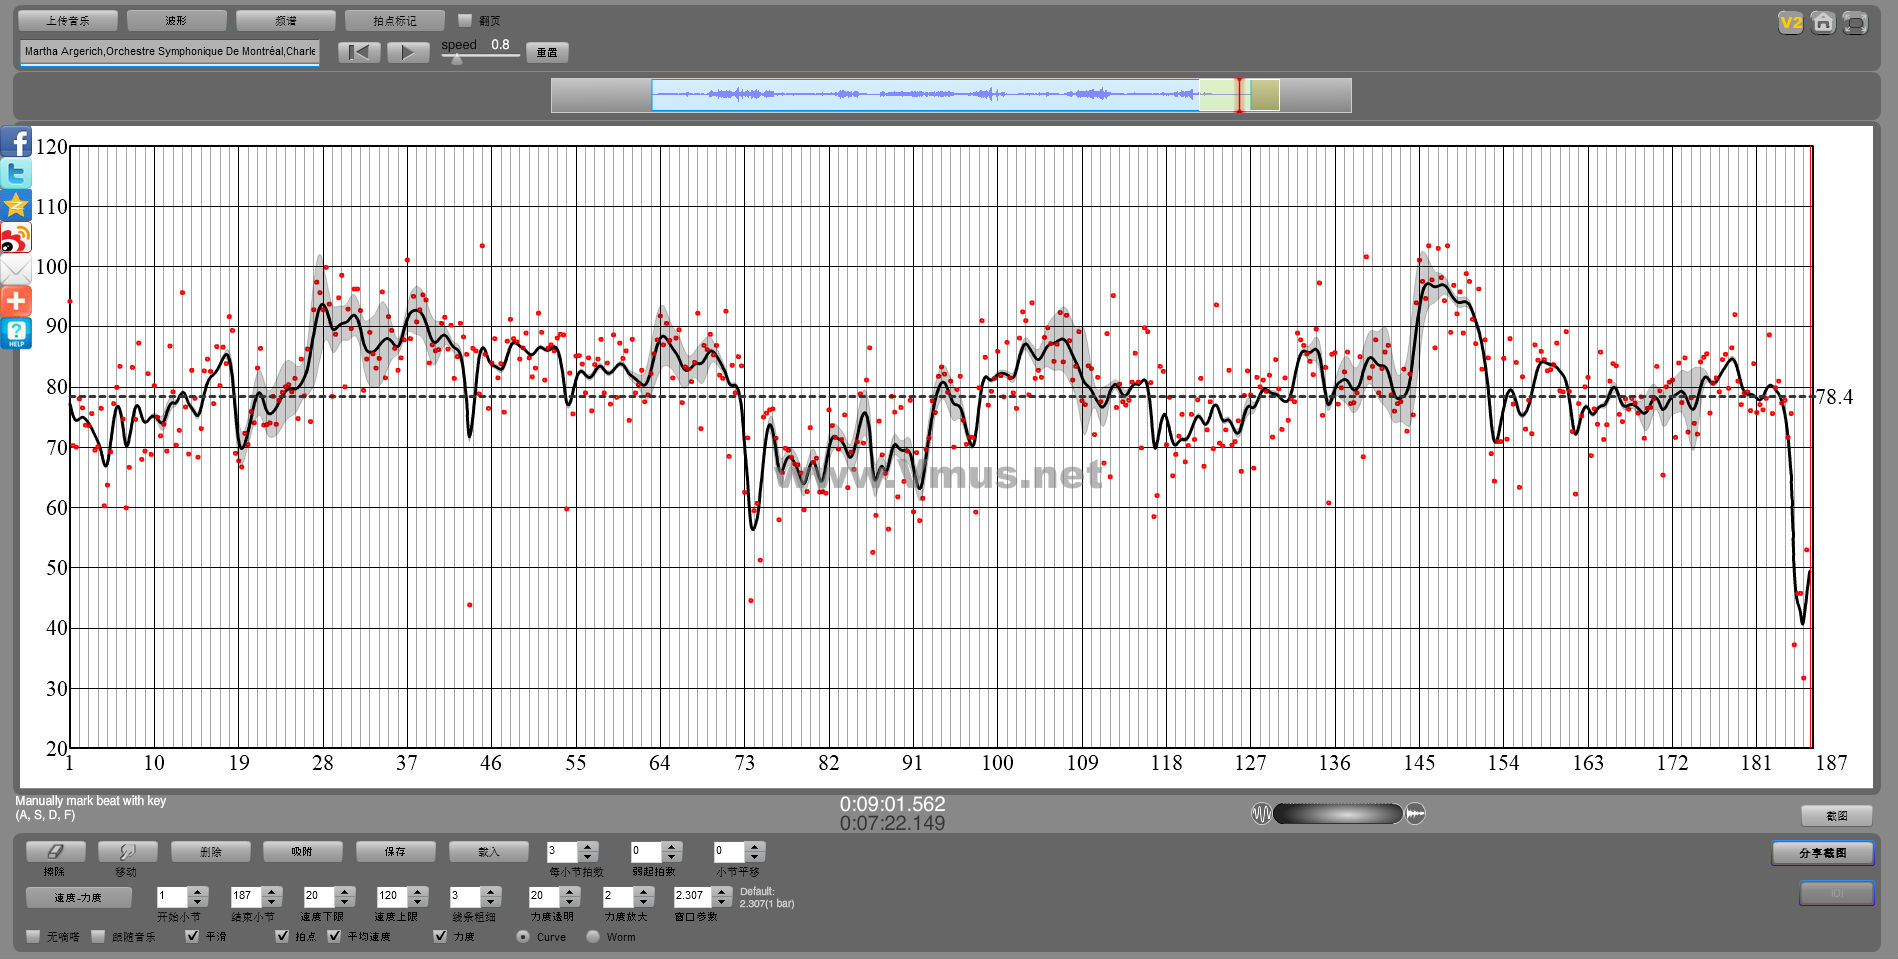The height and width of the screenshot is (959, 1898).
Task: Increase the 每小节拍数 beats-per-bar stepper
Action: tap(588, 846)
